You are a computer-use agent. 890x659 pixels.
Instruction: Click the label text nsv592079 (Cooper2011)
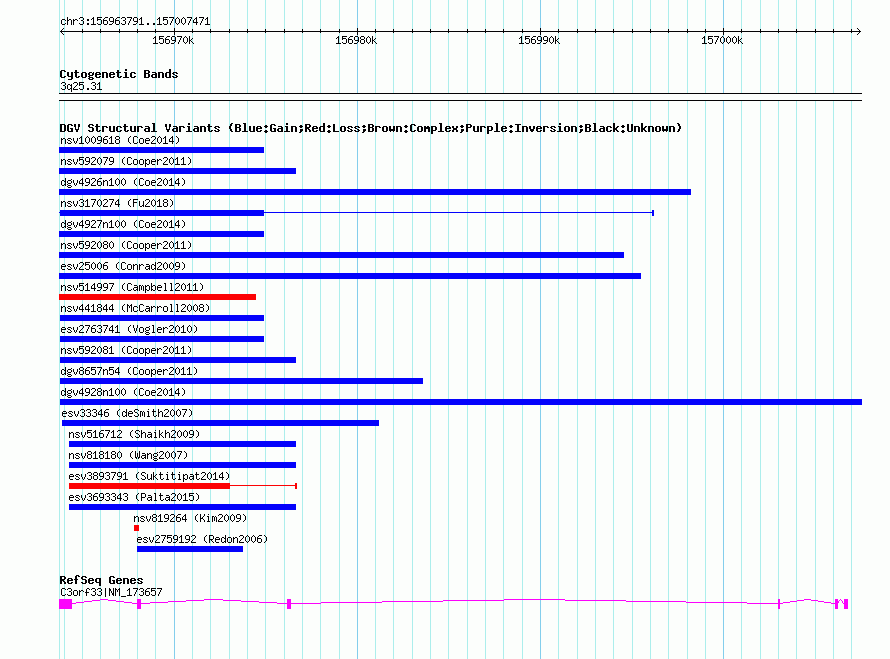pos(126,161)
